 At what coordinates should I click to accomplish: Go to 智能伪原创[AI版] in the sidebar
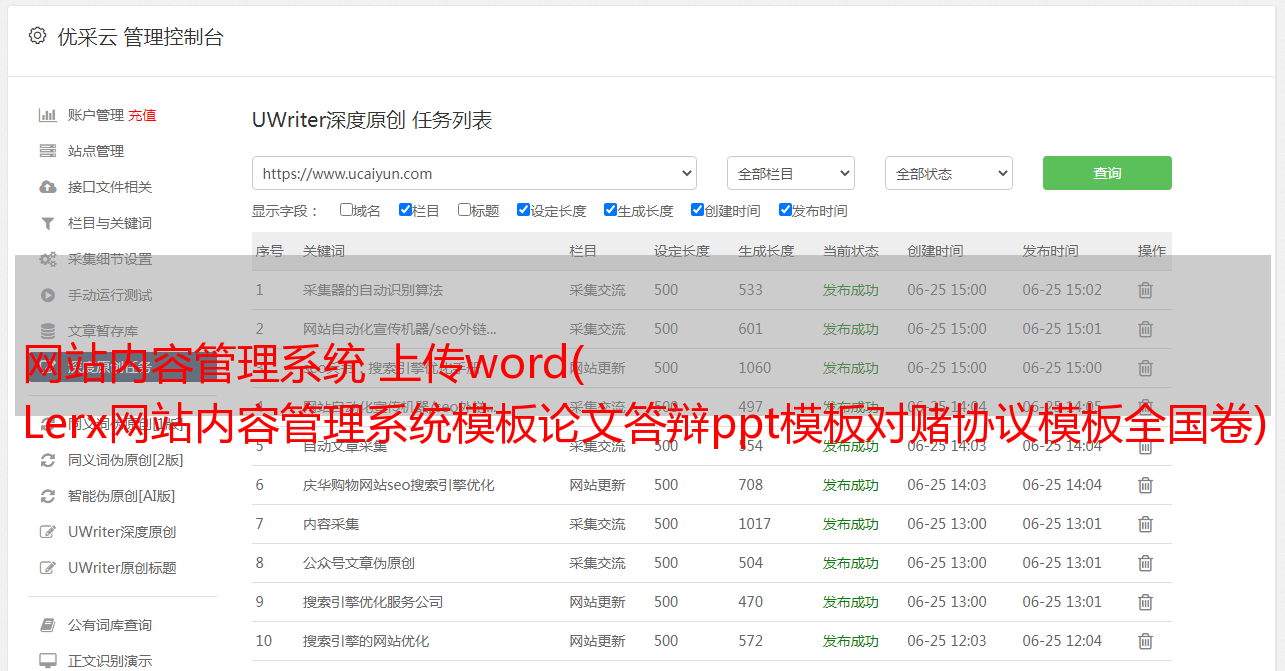121,496
